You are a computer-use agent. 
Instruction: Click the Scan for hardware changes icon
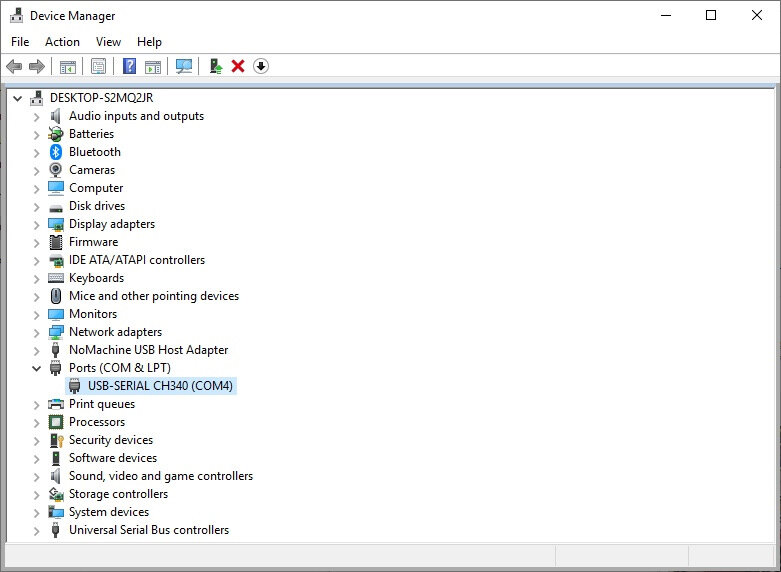click(184, 66)
